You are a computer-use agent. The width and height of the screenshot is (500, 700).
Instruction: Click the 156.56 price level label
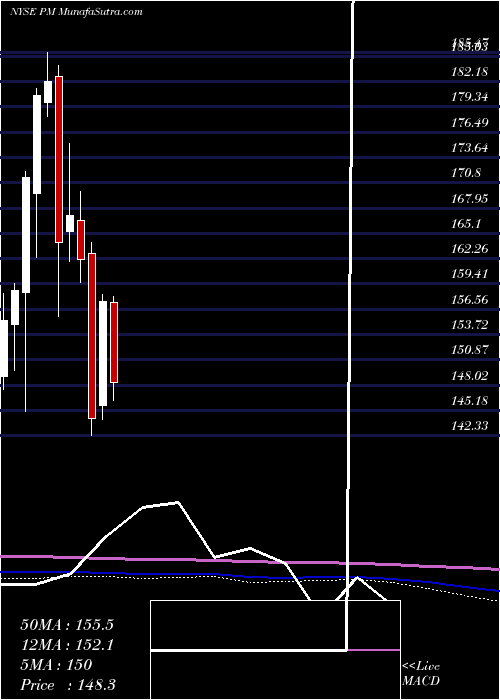click(x=470, y=300)
